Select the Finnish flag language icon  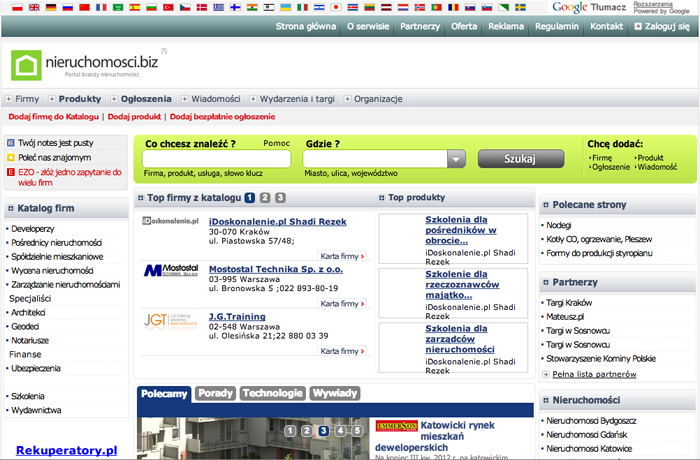pos(235,7)
